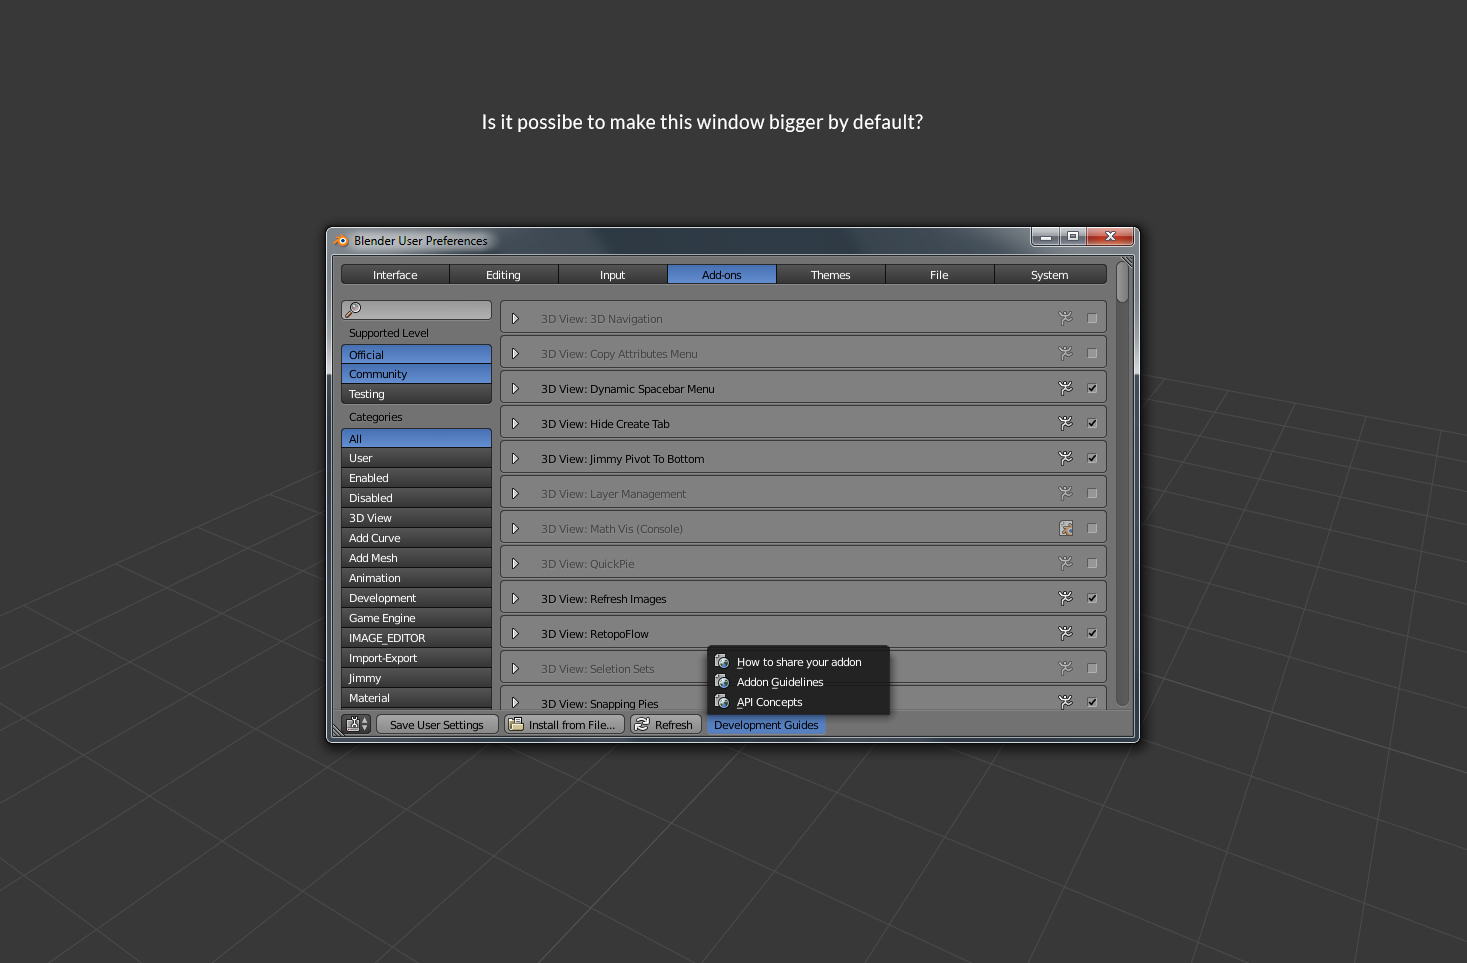This screenshot has width=1467, height=963.
Task: Enable the 3D Navigation addon checkbox
Action: click(x=1092, y=318)
